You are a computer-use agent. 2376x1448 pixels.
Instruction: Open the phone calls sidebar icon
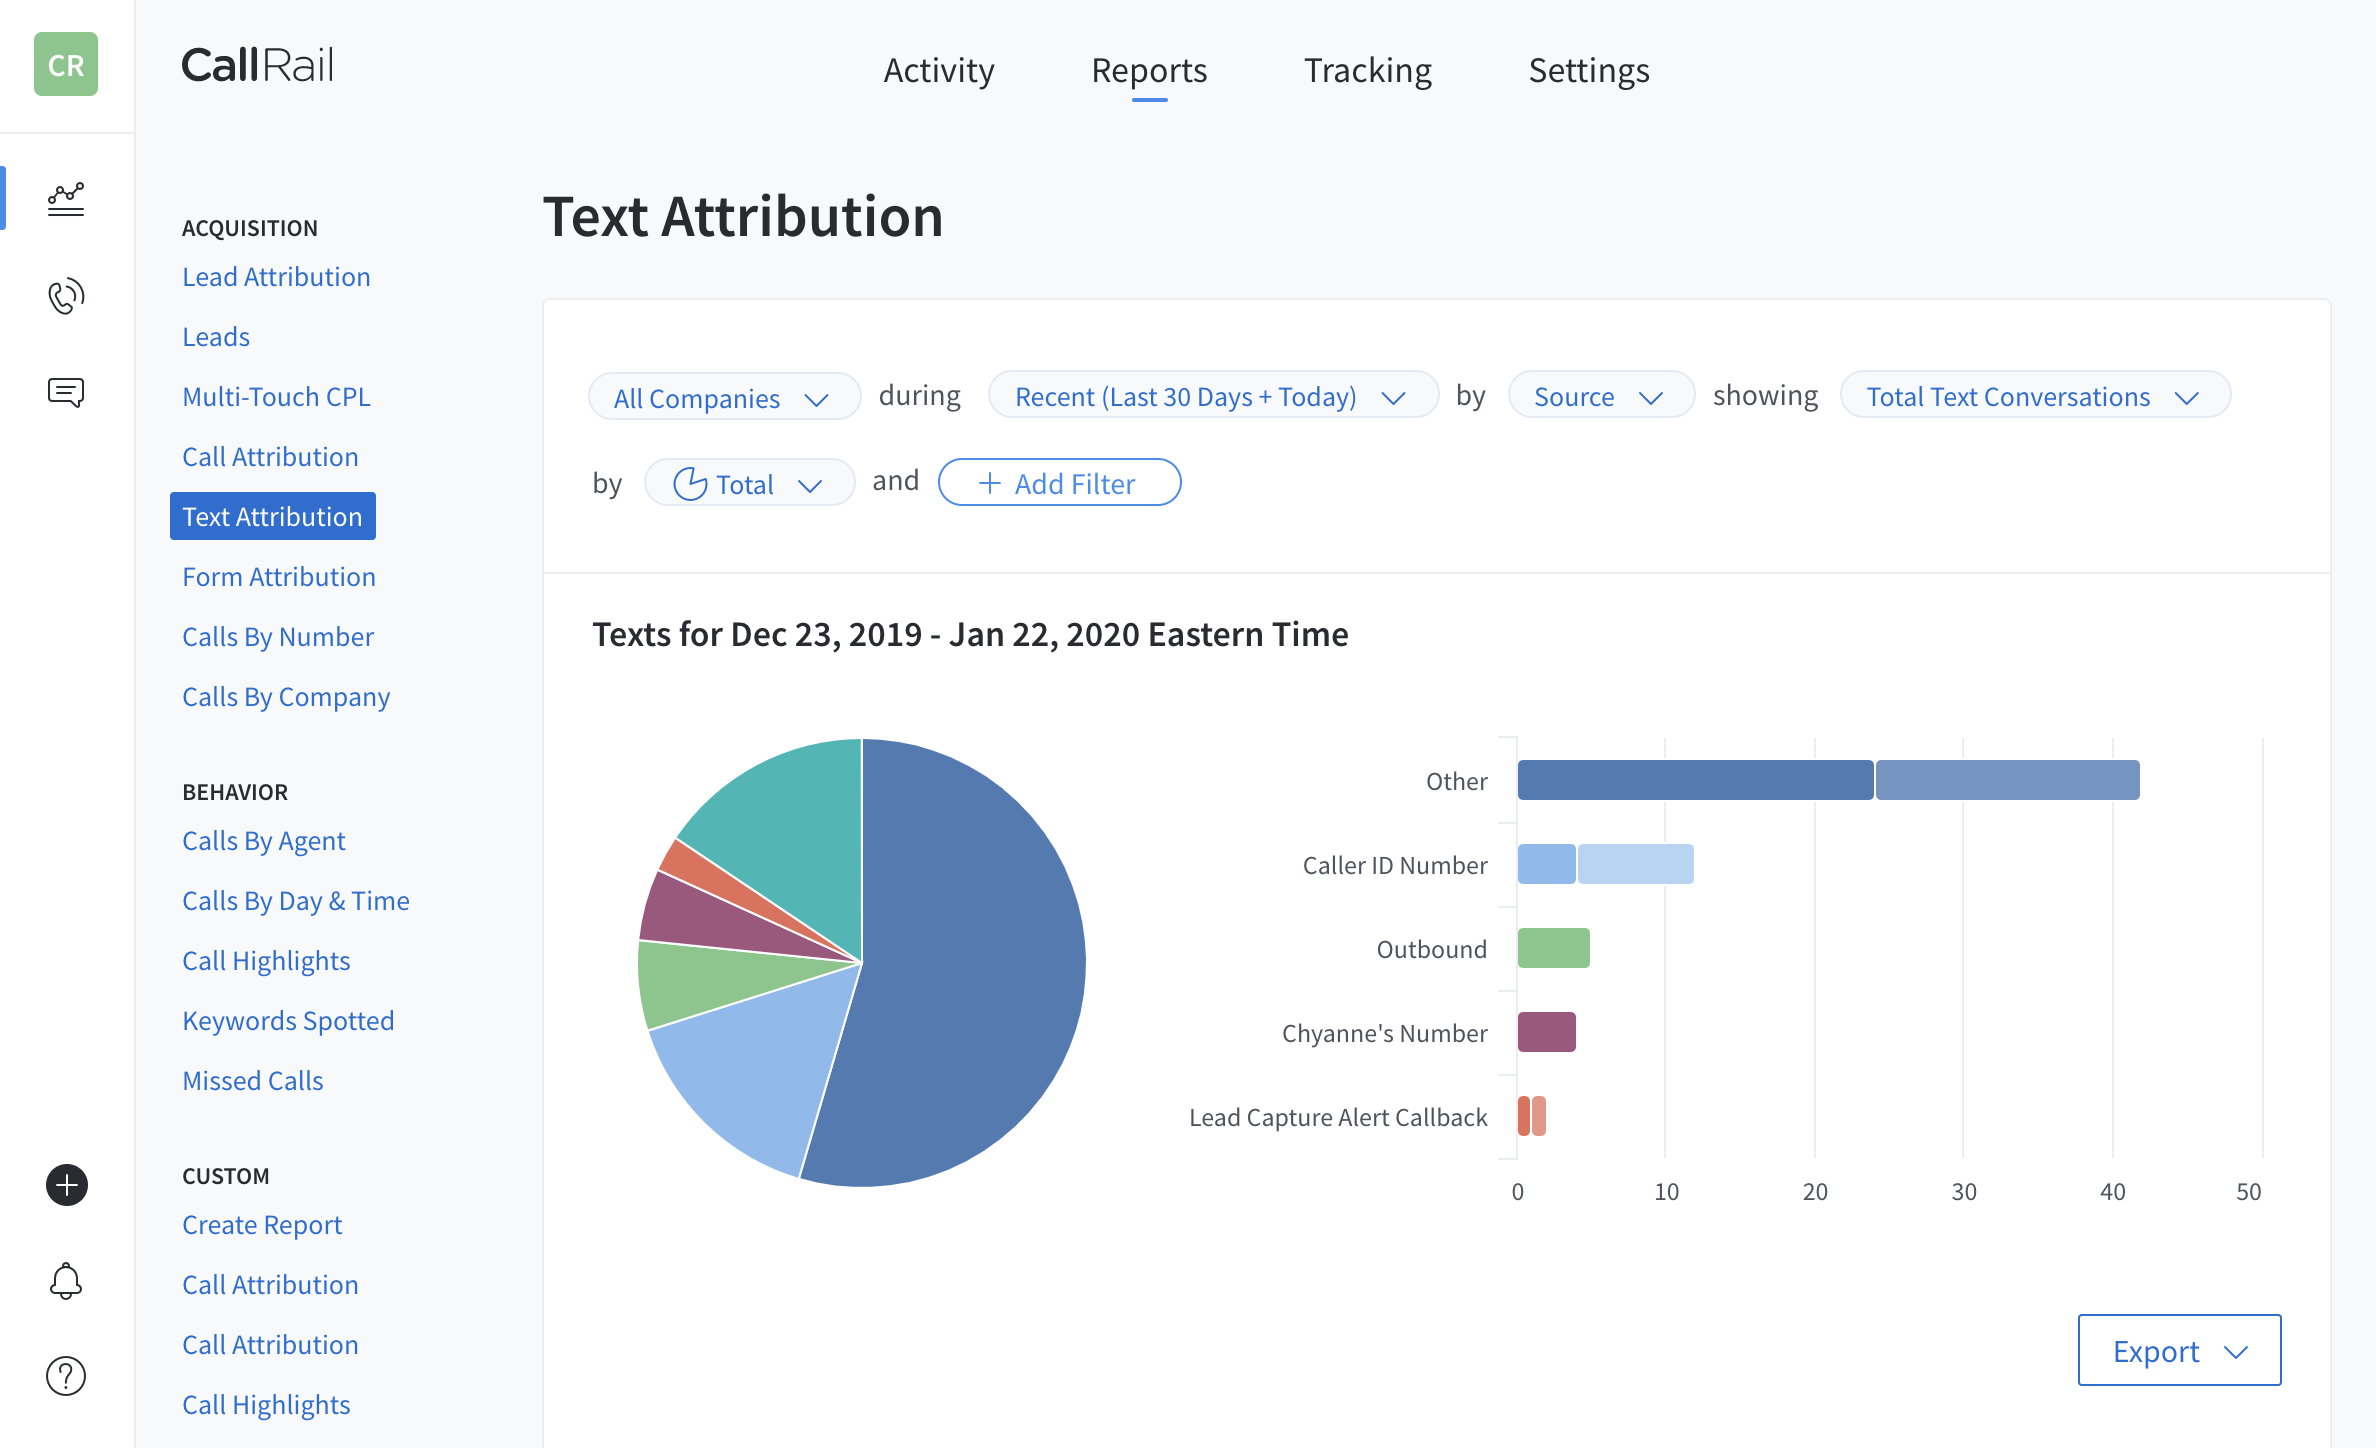(66, 296)
